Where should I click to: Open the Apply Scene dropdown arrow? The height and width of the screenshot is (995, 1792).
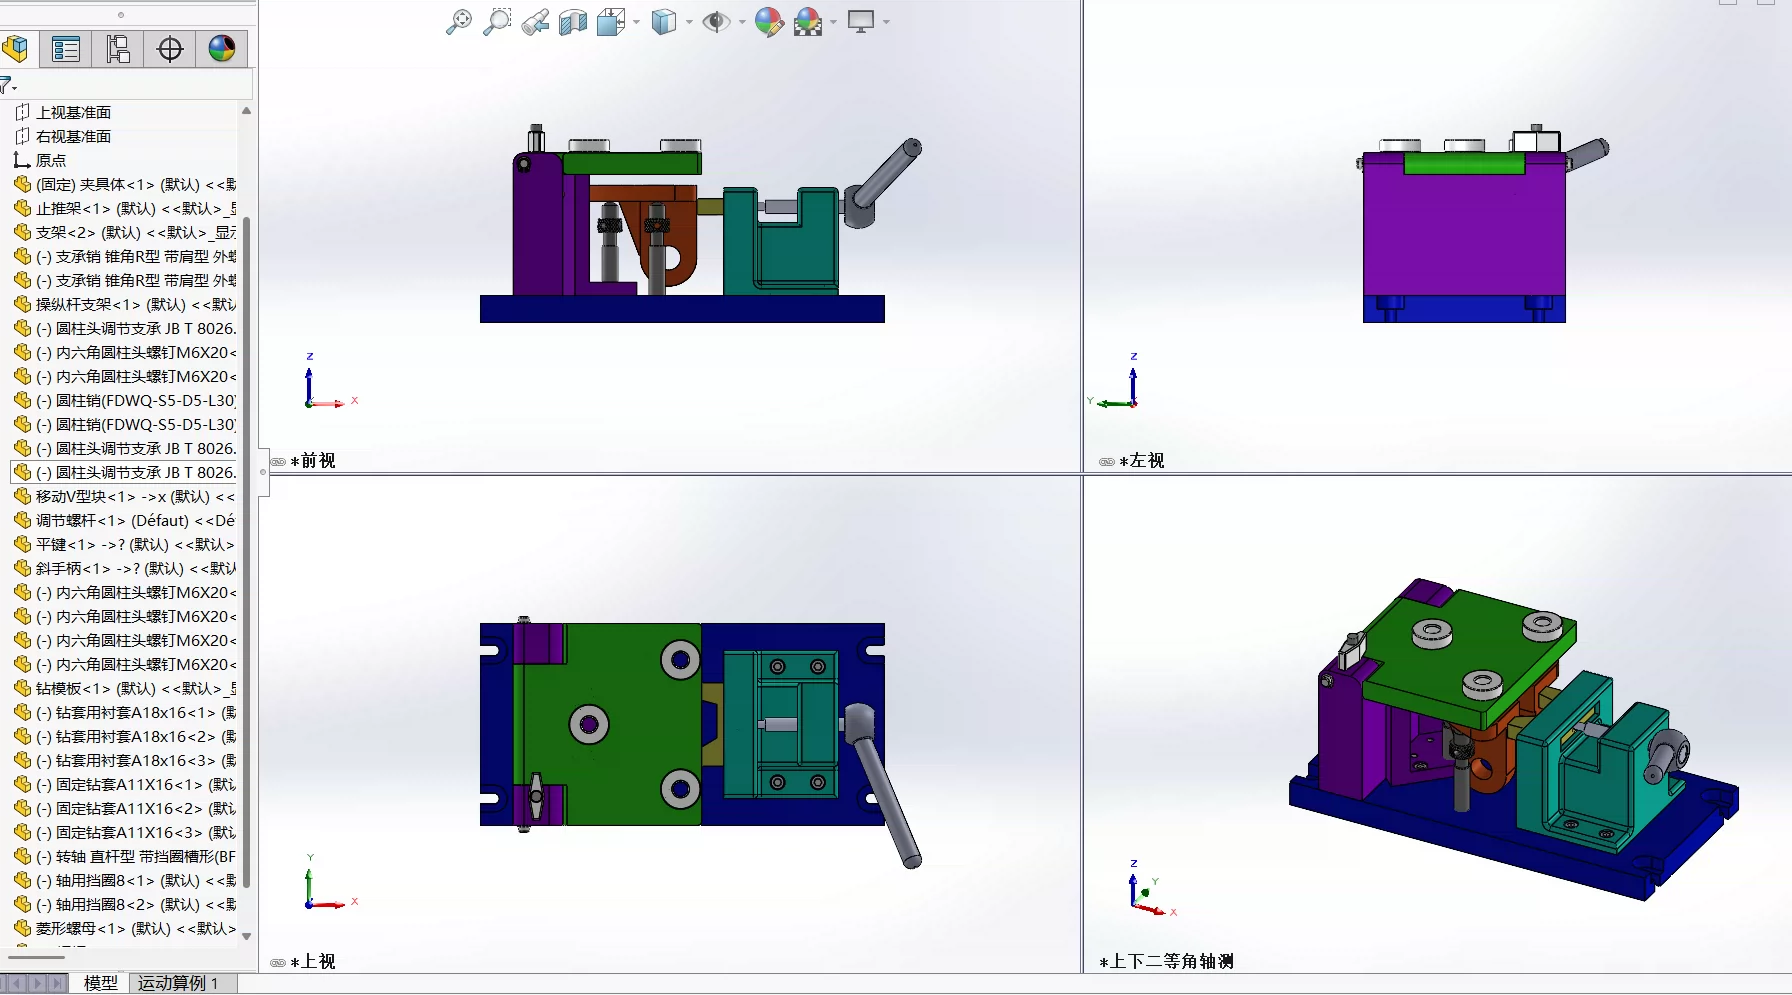tap(833, 22)
